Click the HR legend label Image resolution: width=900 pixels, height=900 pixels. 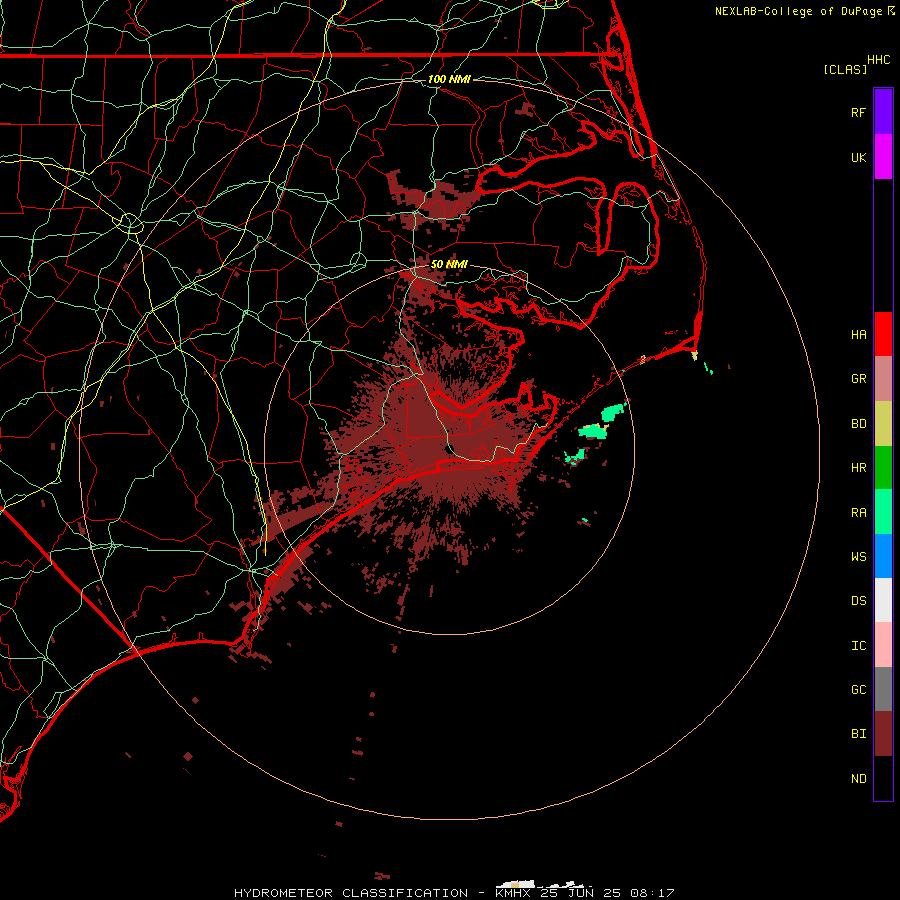tap(858, 468)
